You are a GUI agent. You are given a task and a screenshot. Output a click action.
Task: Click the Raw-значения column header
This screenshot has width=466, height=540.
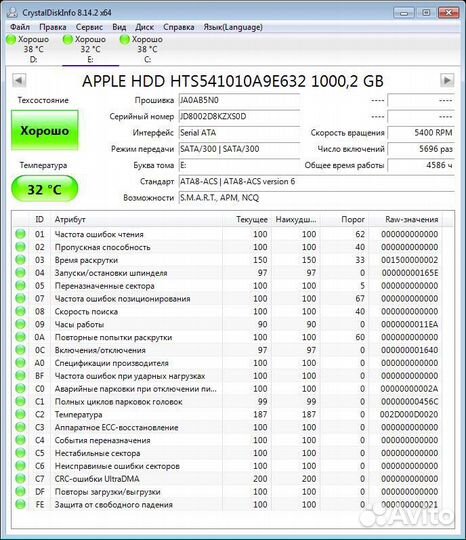[406, 219]
